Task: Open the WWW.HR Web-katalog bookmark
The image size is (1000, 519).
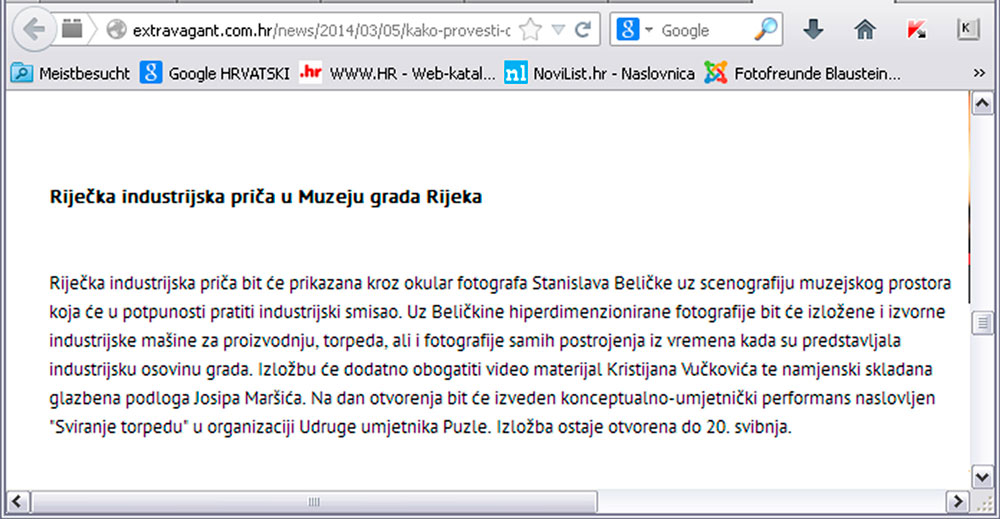Action: (x=398, y=73)
